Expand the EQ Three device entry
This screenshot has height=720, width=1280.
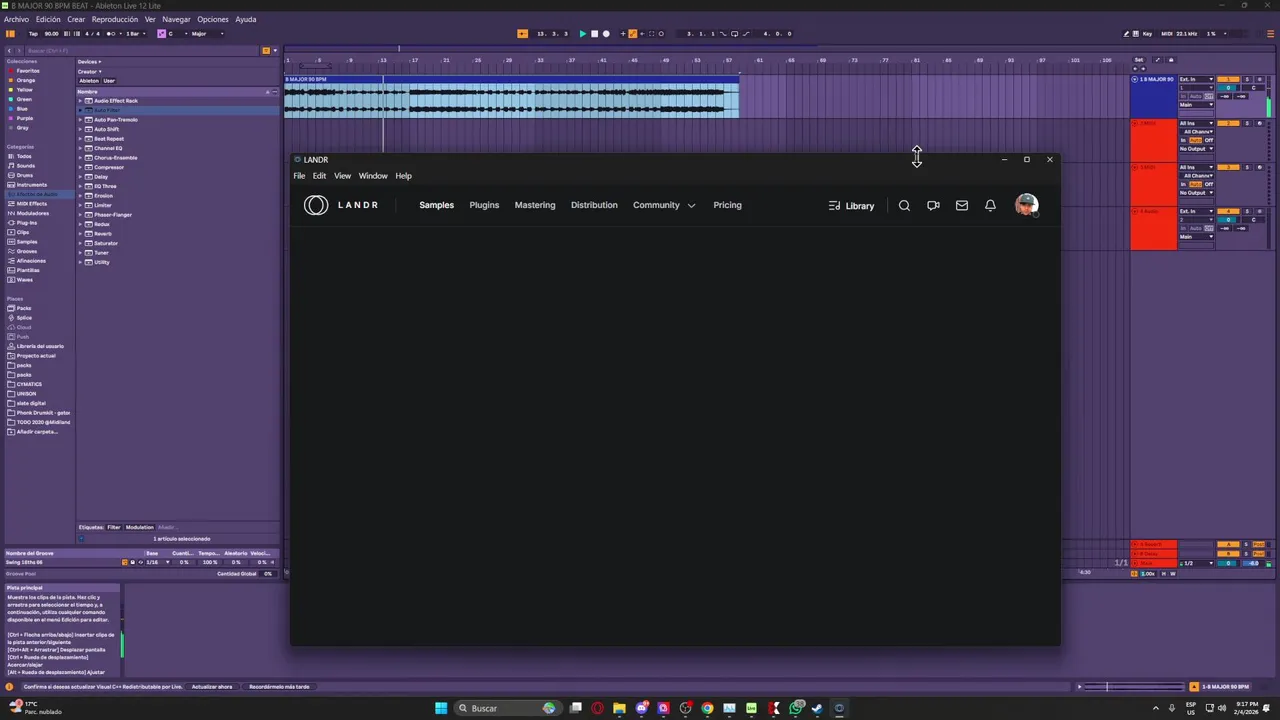coord(81,186)
